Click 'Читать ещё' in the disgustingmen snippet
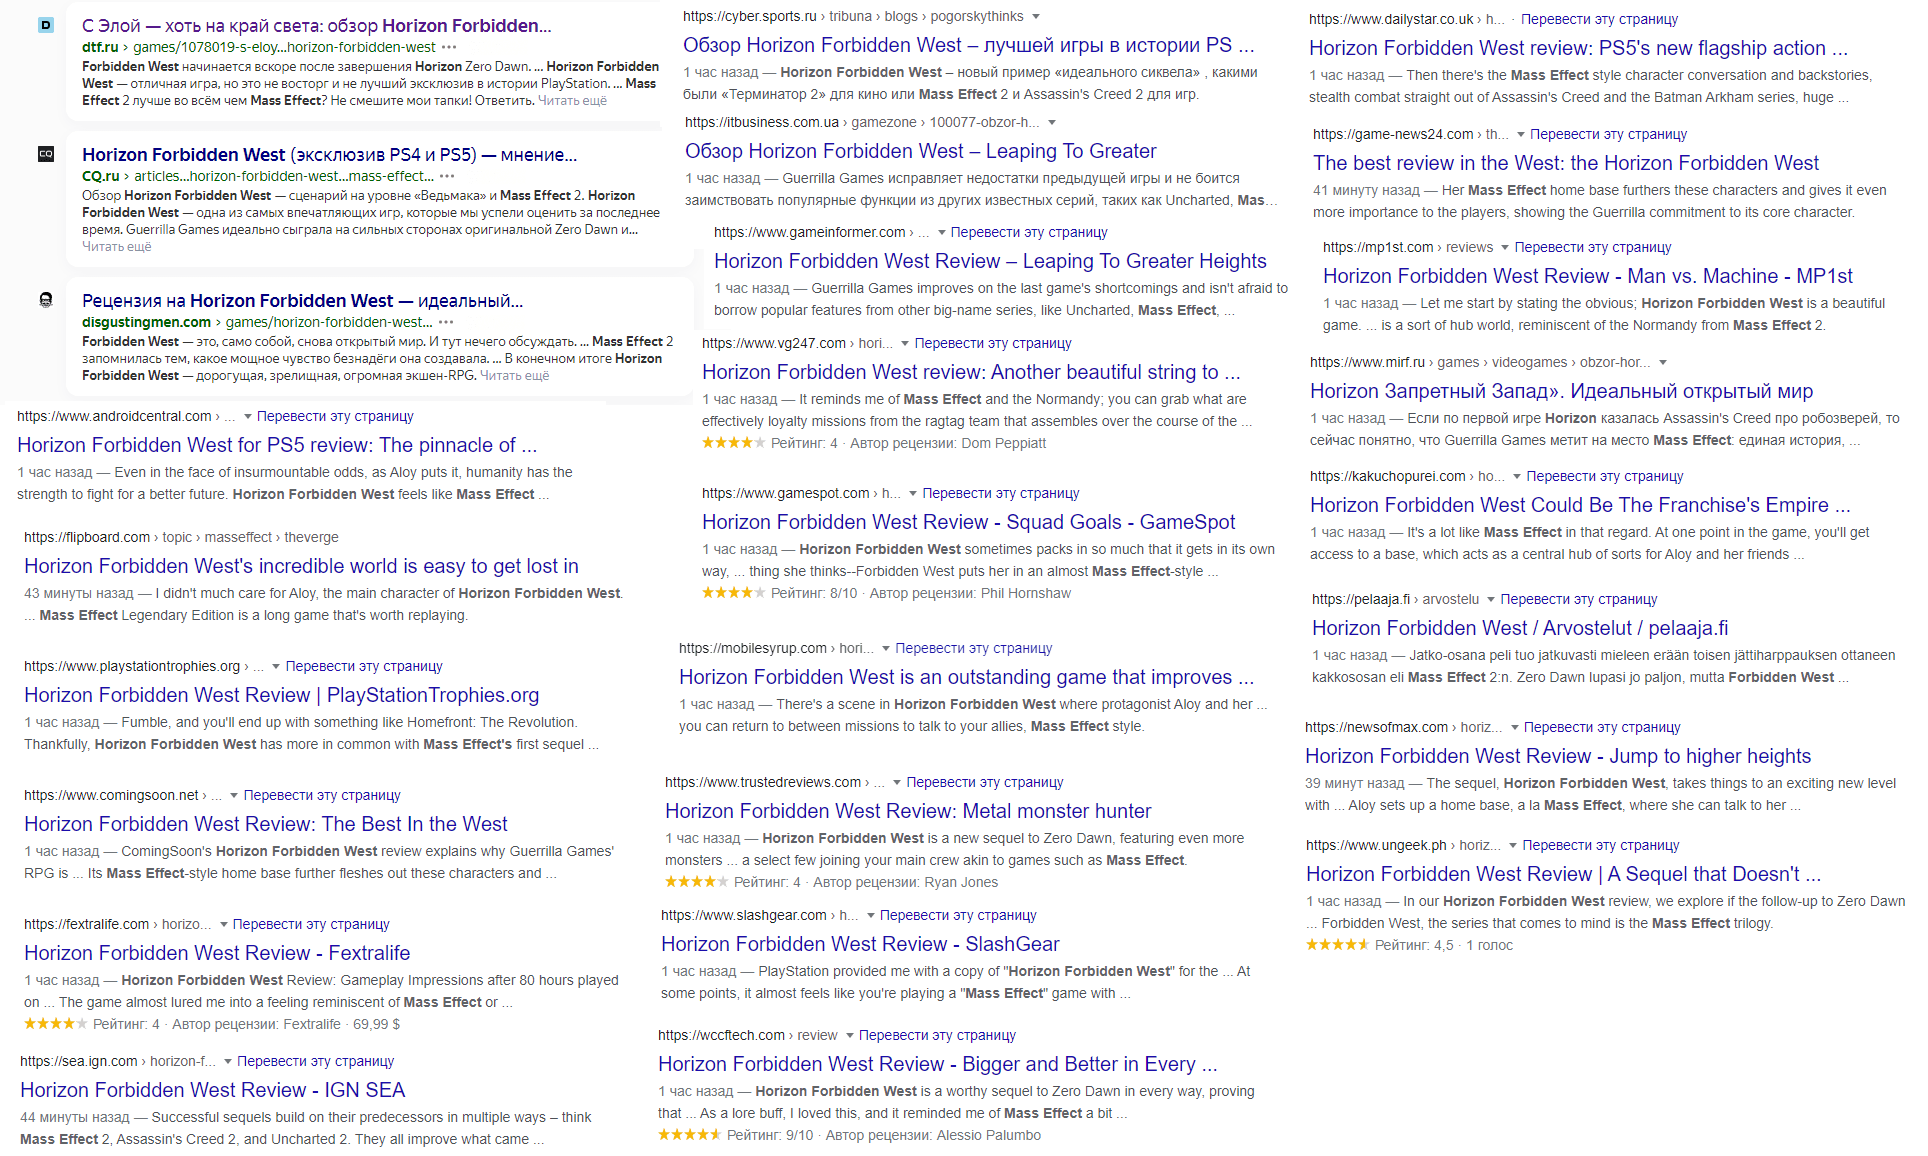Screen dimensions: 1928x1156 pyautogui.click(x=514, y=375)
